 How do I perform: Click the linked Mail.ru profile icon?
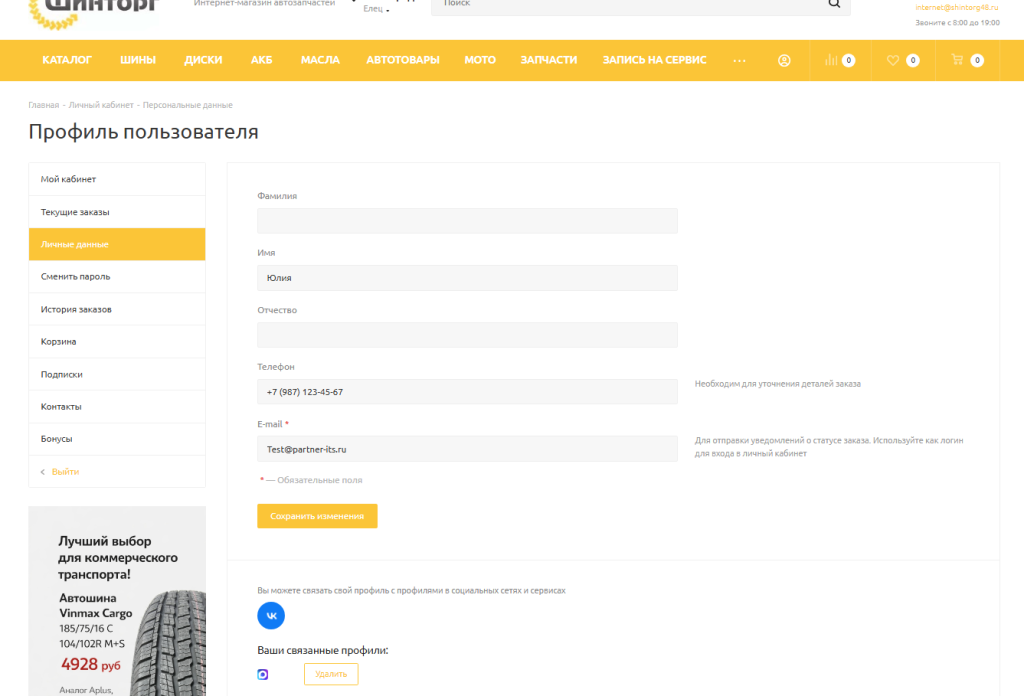(x=263, y=674)
